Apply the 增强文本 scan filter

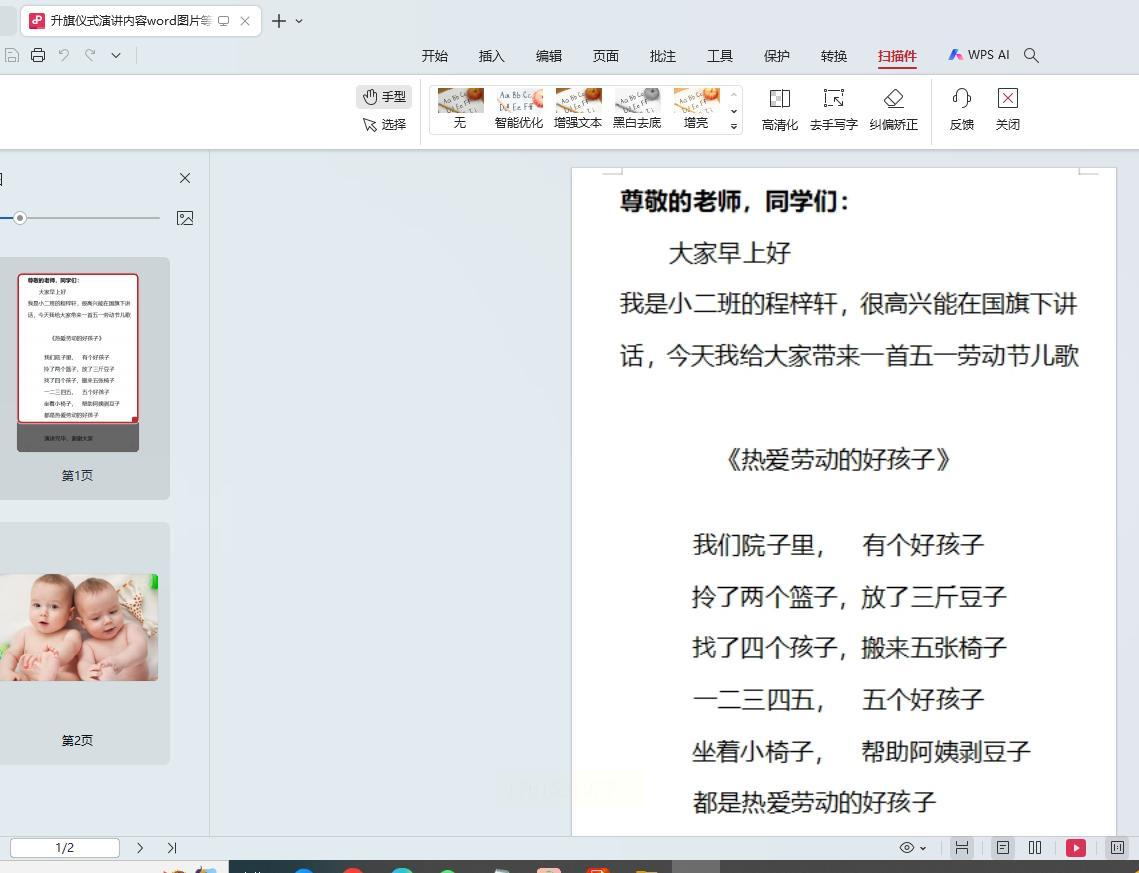[578, 108]
